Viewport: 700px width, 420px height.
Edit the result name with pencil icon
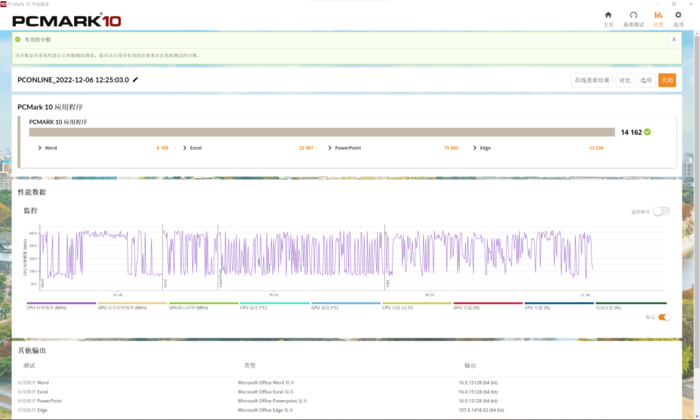pyautogui.click(x=135, y=79)
